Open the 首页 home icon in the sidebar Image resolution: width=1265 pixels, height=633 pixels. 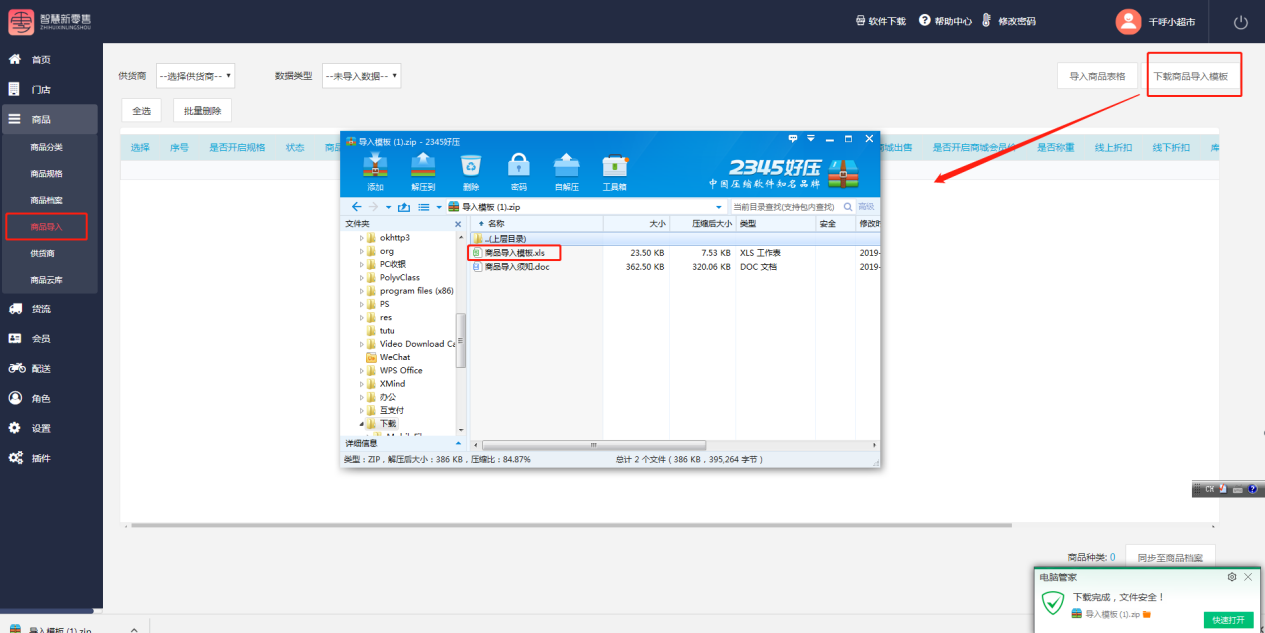tap(15, 59)
